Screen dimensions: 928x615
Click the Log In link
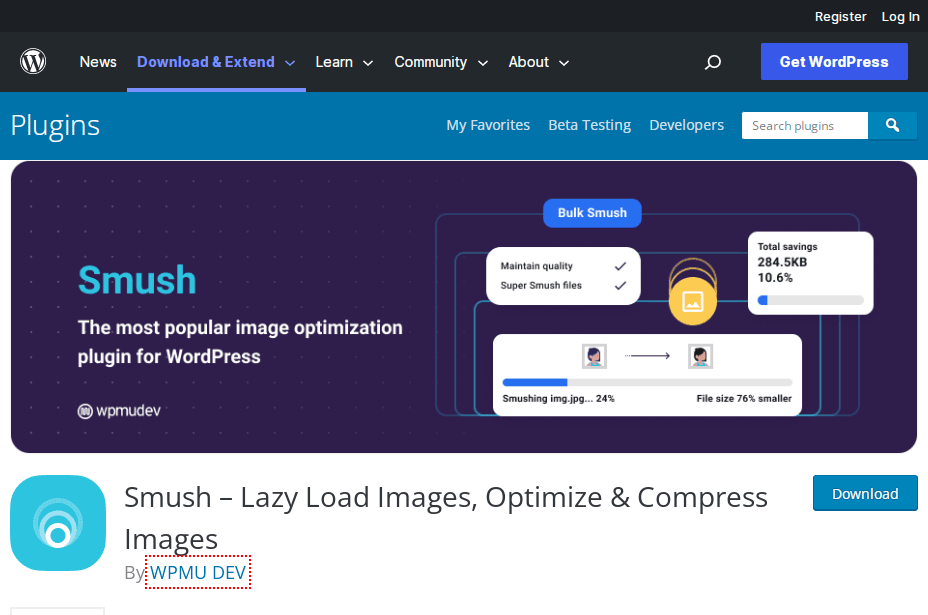900,17
